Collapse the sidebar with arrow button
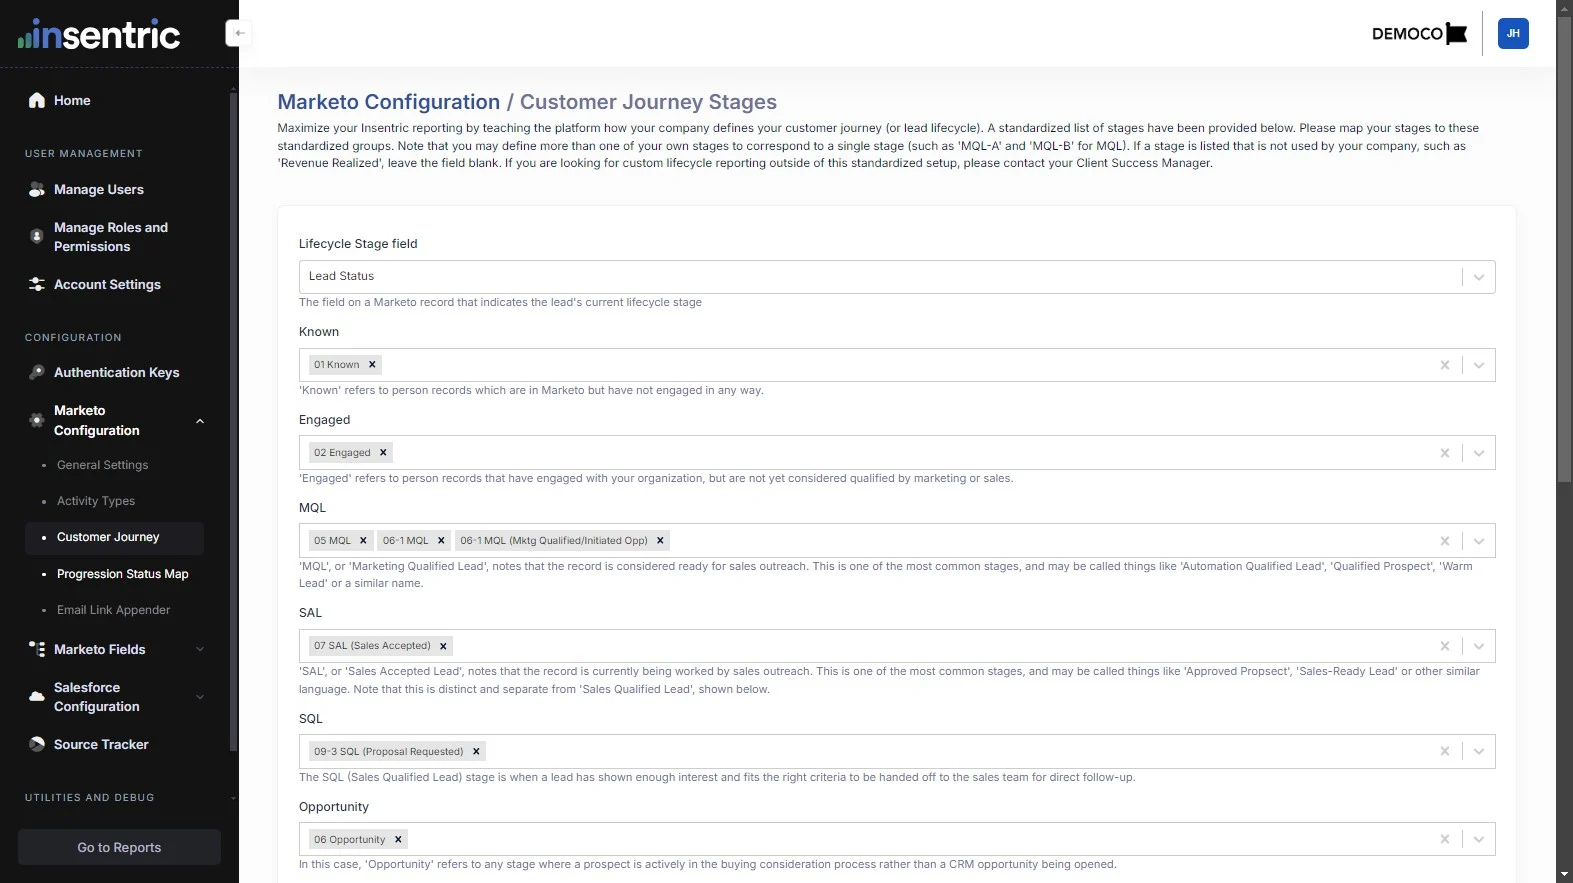1573x883 pixels. pos(238,33)
